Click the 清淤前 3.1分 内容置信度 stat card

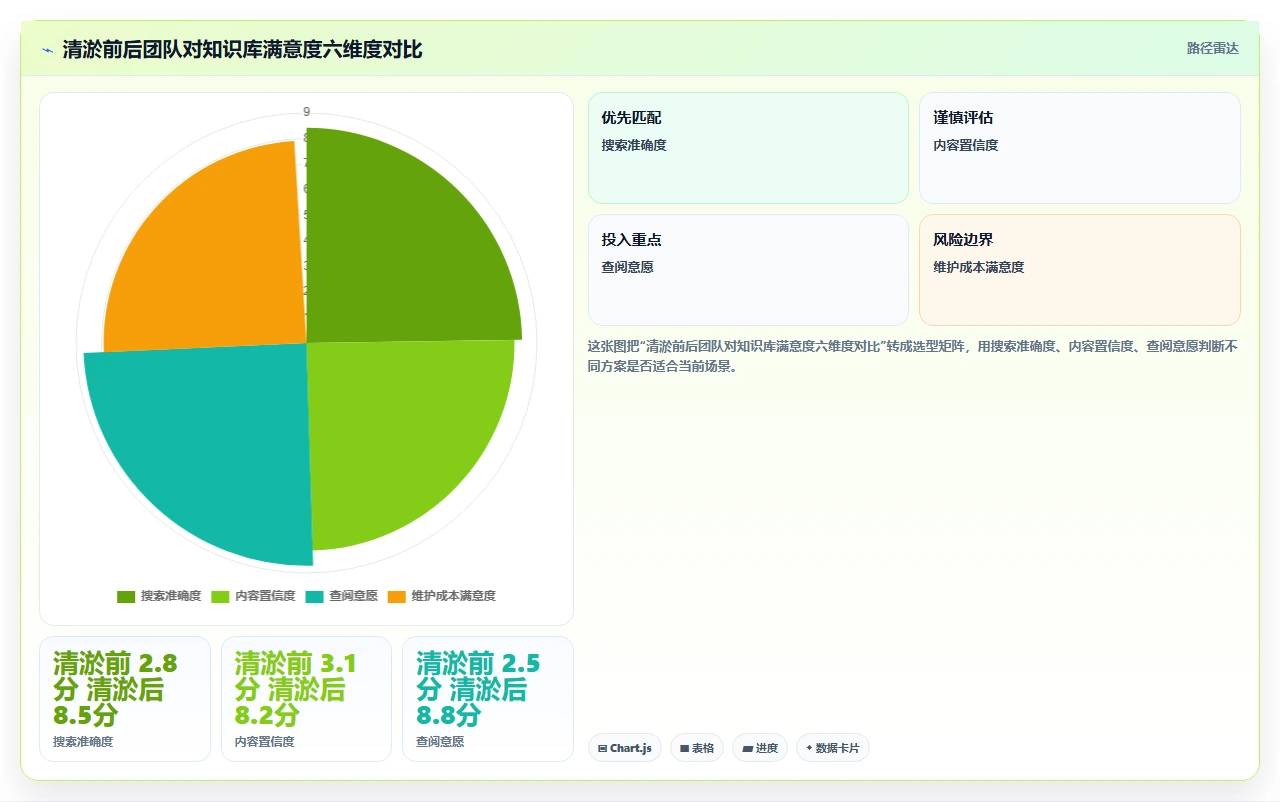[x=306, y=699]
